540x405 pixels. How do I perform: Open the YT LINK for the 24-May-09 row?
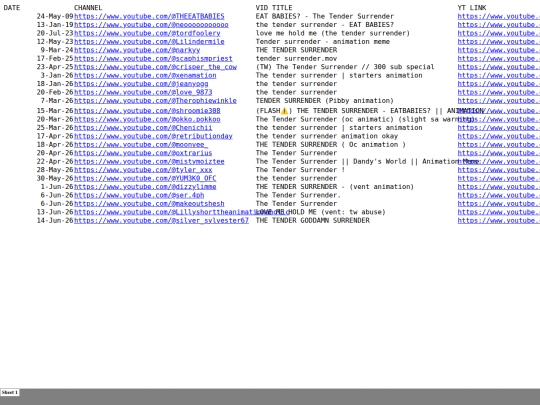[499, 16]
